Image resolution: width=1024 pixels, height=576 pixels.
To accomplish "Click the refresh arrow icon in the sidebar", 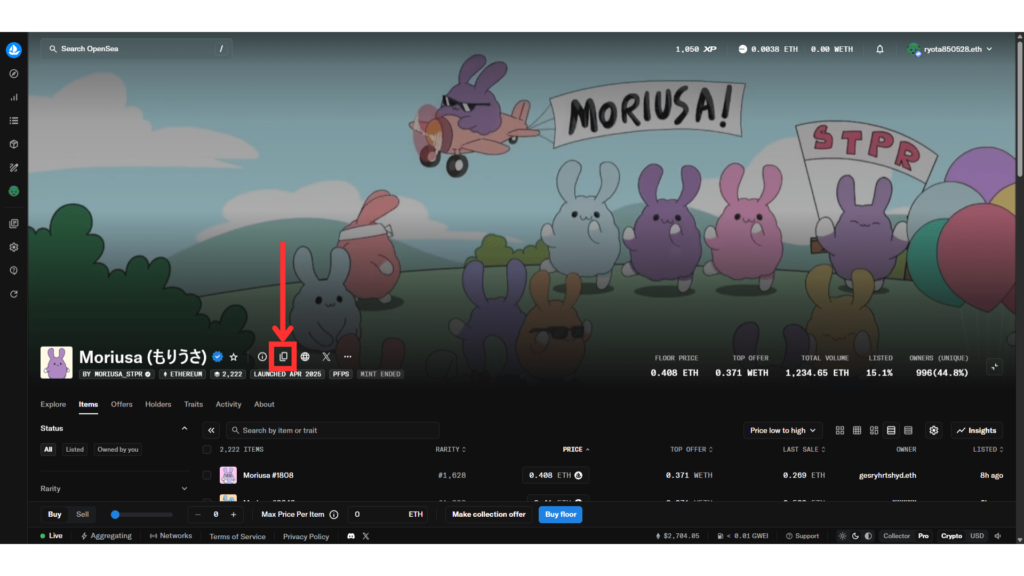I will [14, 295].
